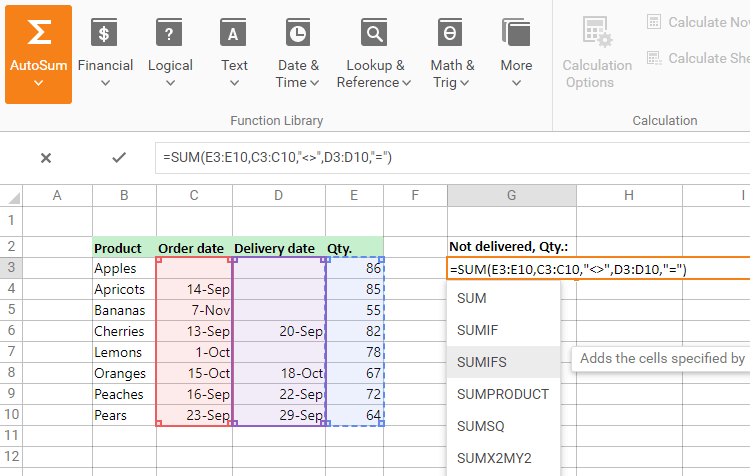Cancel formula entry with the X icon
The image size is (750, 476).
(45, 157)
